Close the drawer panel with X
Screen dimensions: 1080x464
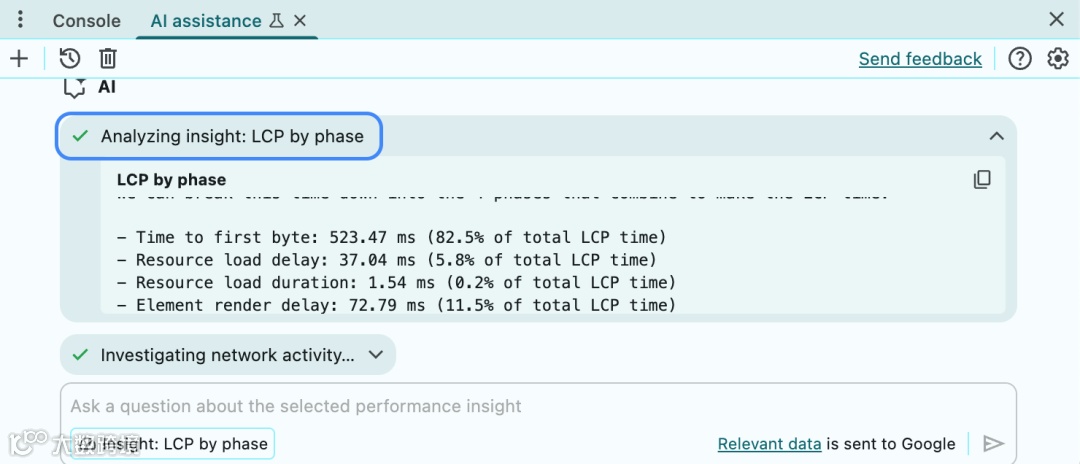point(1056,20)
